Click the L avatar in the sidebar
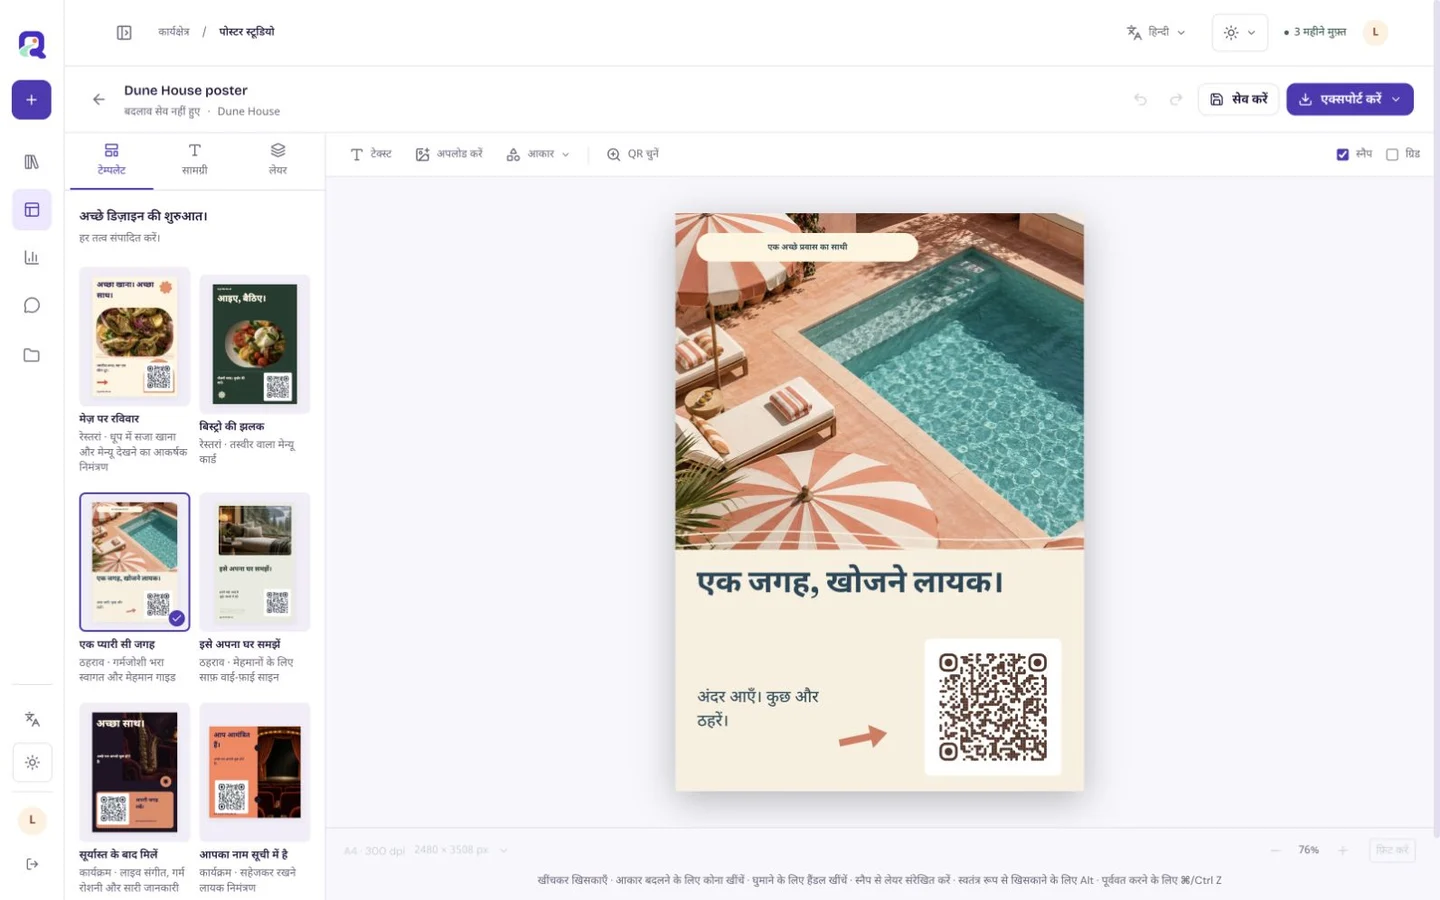The height and width of the screenshot is (900, 1440). click(x=32, y=820)
